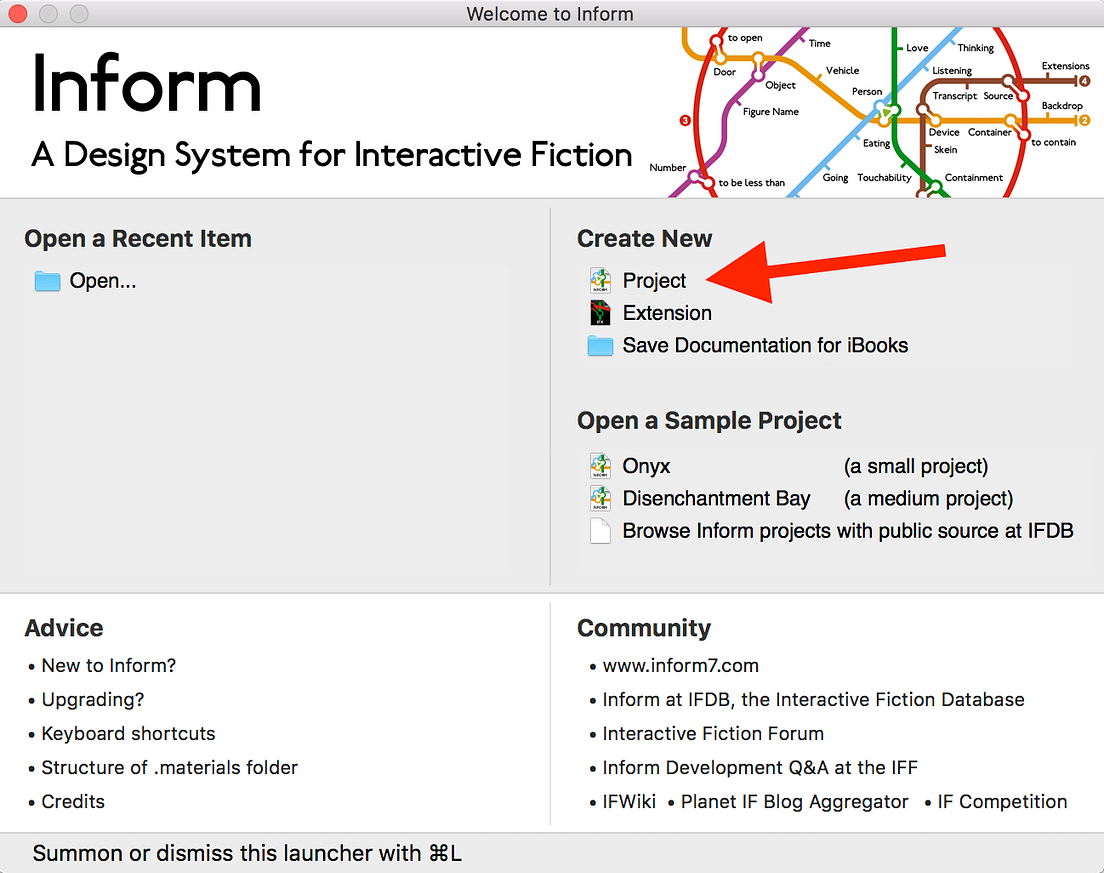
Task: Open the New to Inform? advice link
Action: (107, 665)
